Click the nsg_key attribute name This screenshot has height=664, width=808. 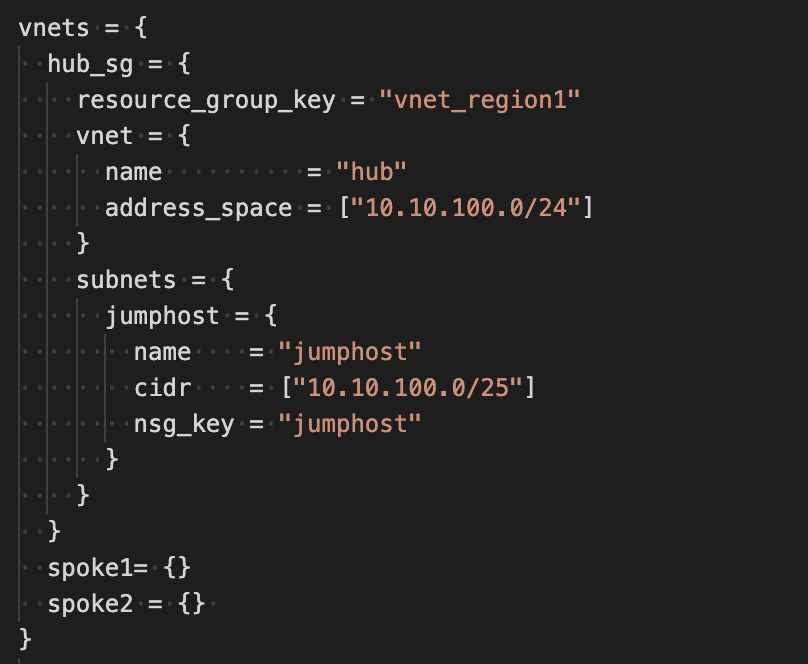(184, 424)
